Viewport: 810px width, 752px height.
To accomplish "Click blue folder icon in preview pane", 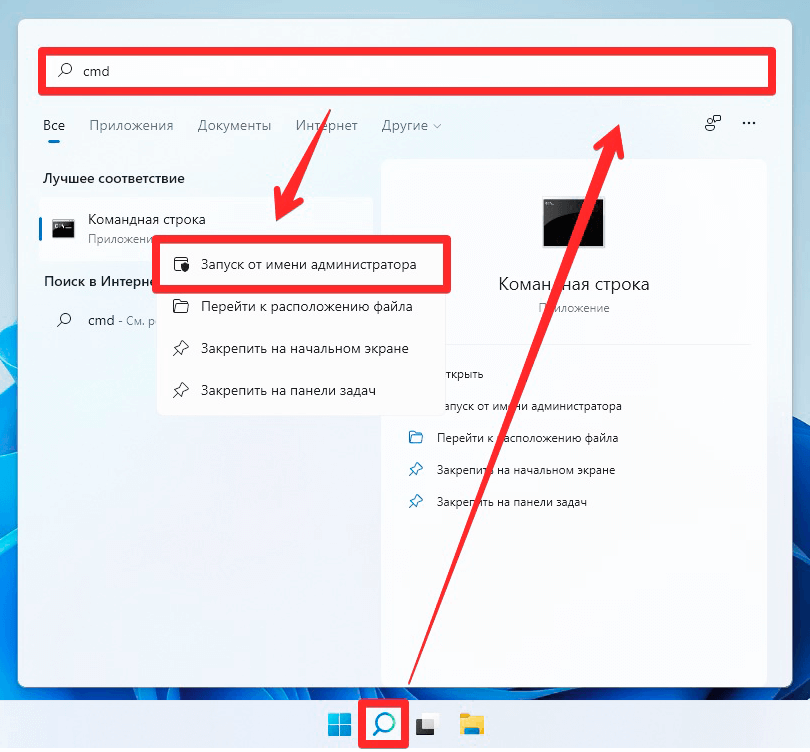I will click(x=416, y=437).
